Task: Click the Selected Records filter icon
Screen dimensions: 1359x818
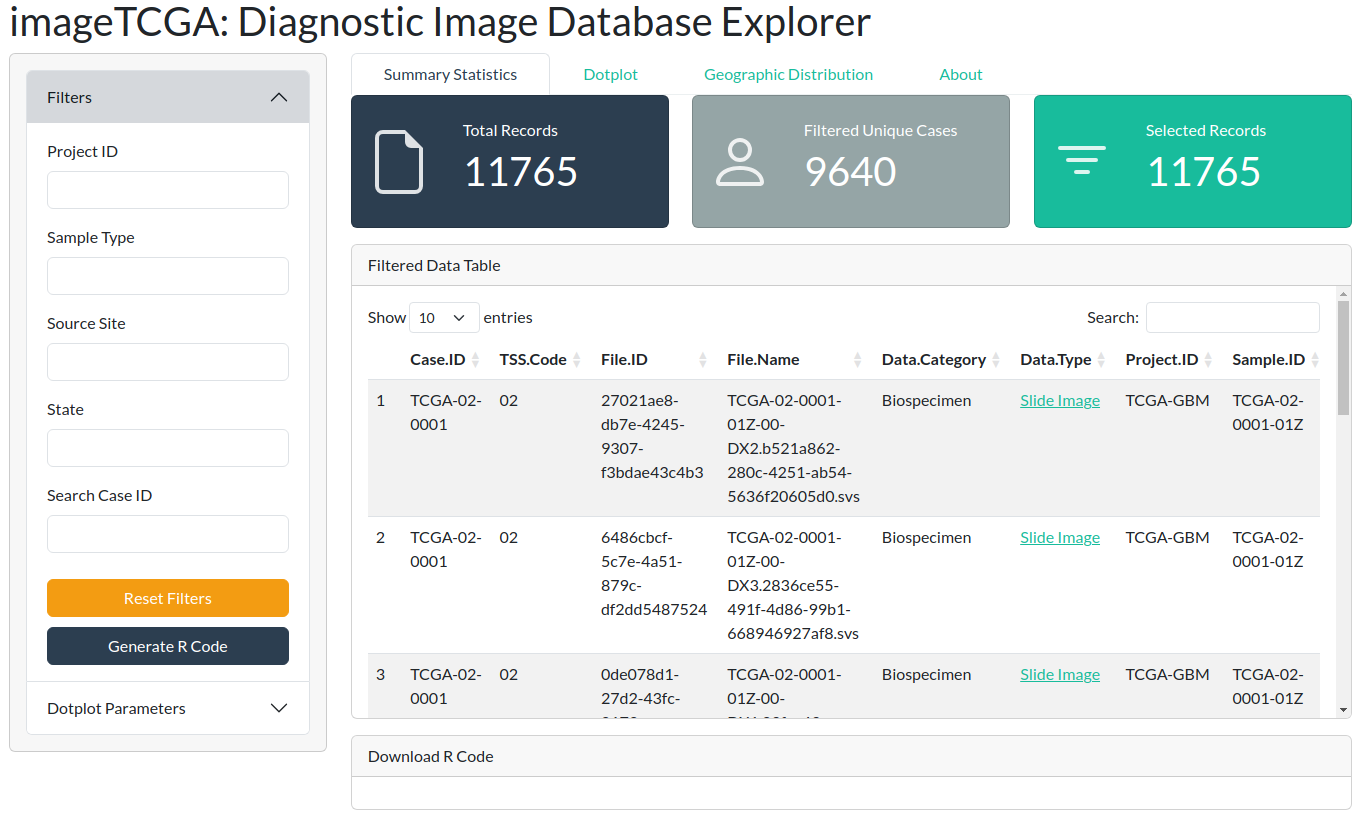Action: [1081, 161]
